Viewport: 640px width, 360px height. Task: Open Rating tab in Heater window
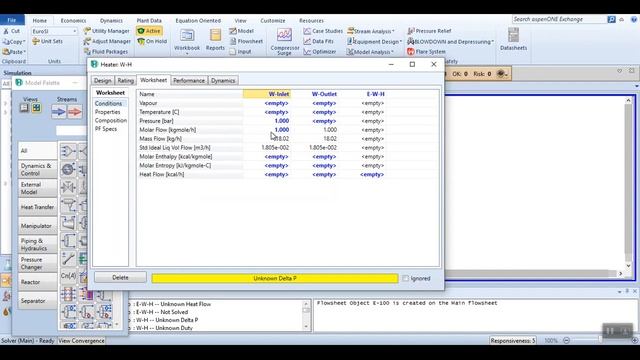pos(125,80)
